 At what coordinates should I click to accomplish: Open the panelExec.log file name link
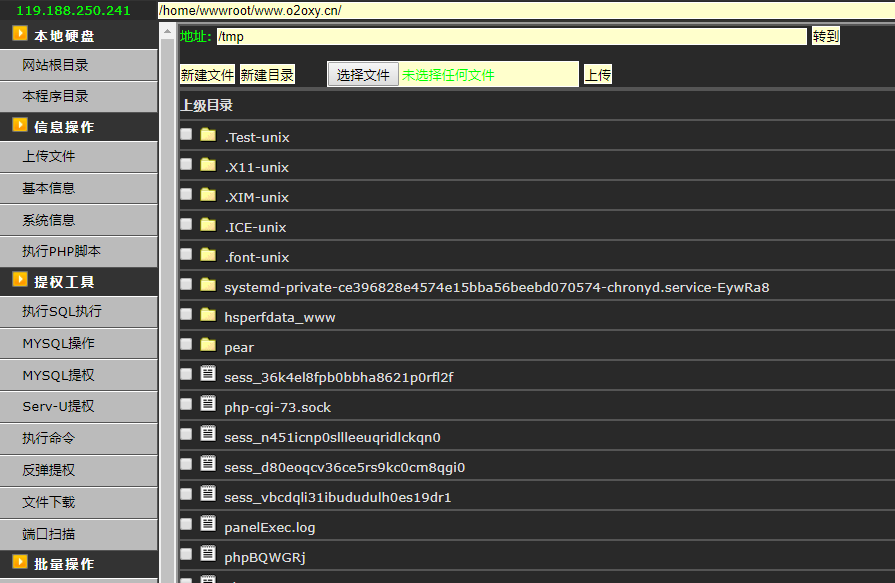pos(270,528)
